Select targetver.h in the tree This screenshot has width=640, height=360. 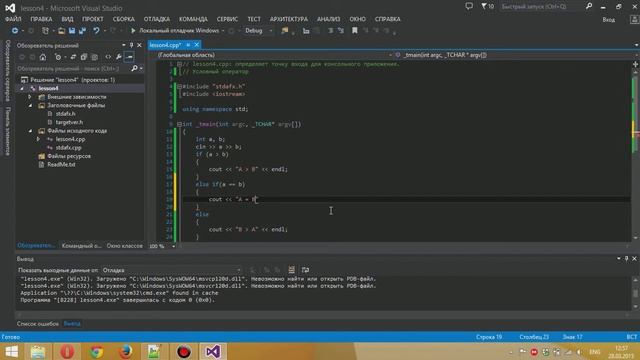coord(69,122)
